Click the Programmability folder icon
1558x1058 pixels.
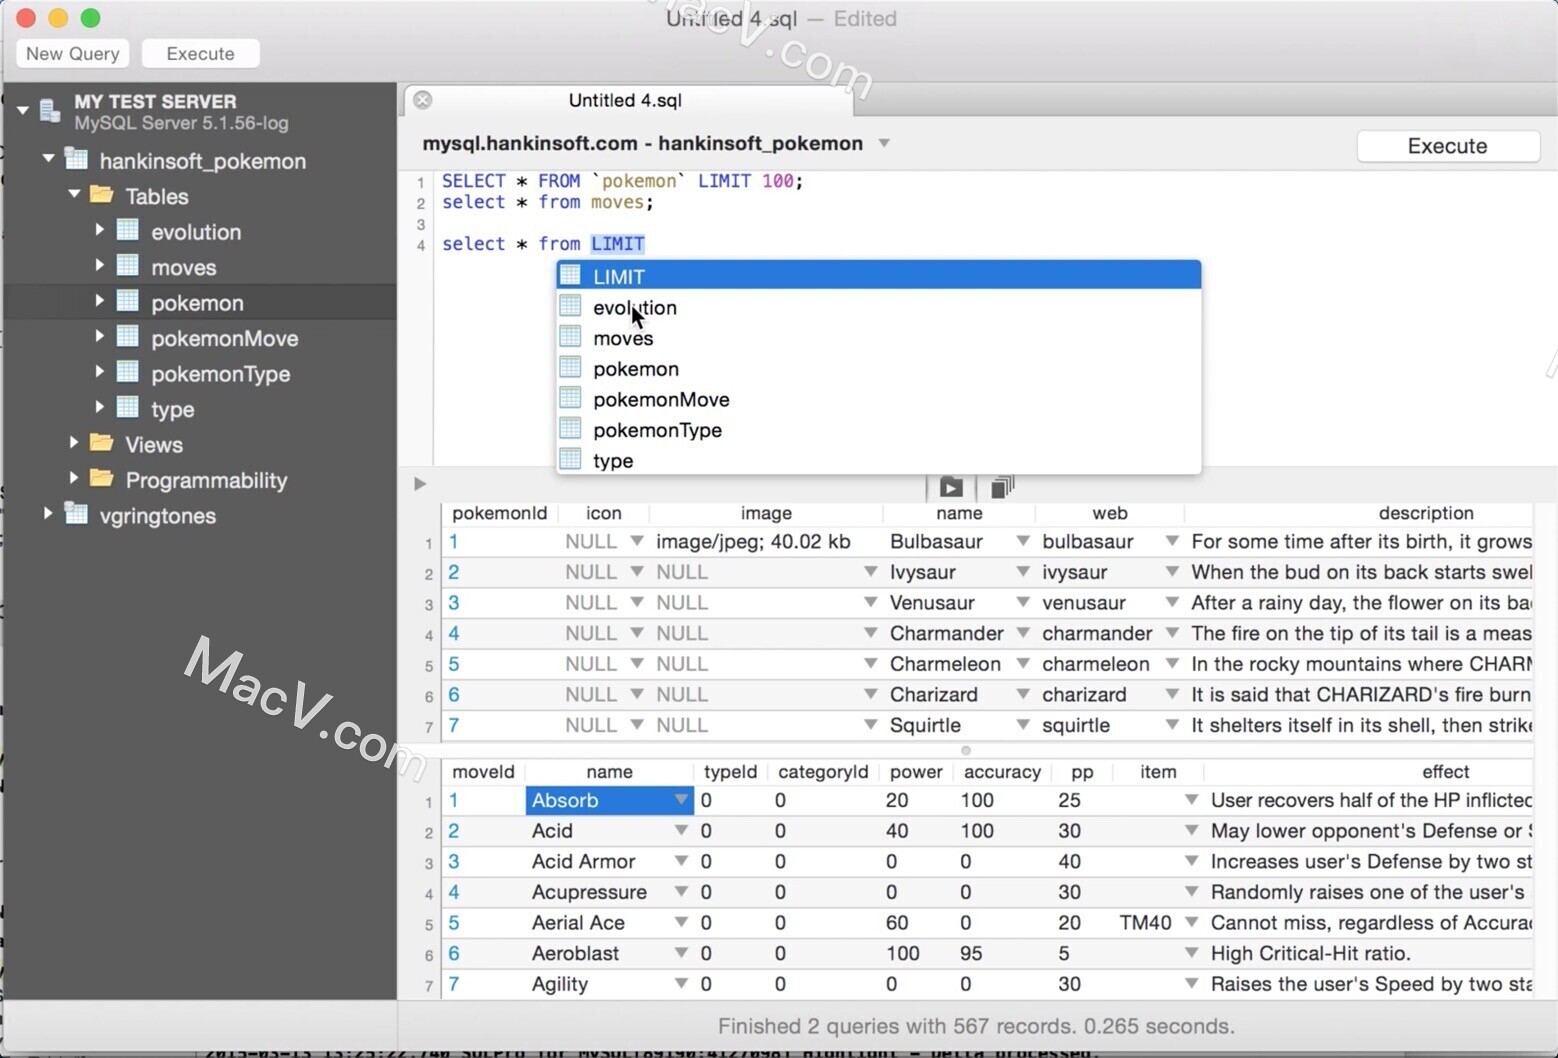(x=101, y=480)
